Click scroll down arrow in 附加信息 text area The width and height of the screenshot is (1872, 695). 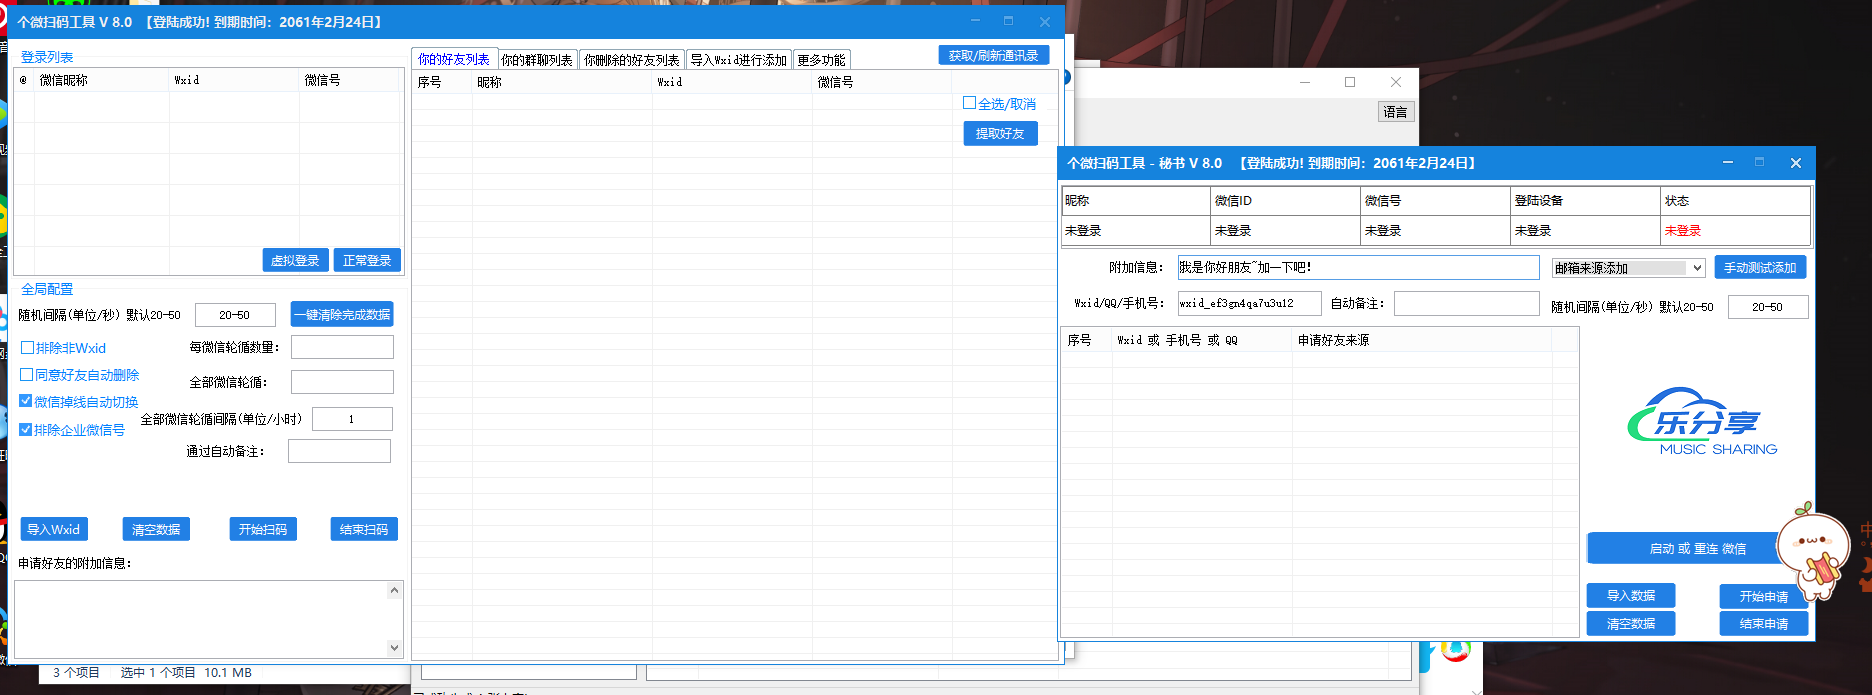pos(394,648)
